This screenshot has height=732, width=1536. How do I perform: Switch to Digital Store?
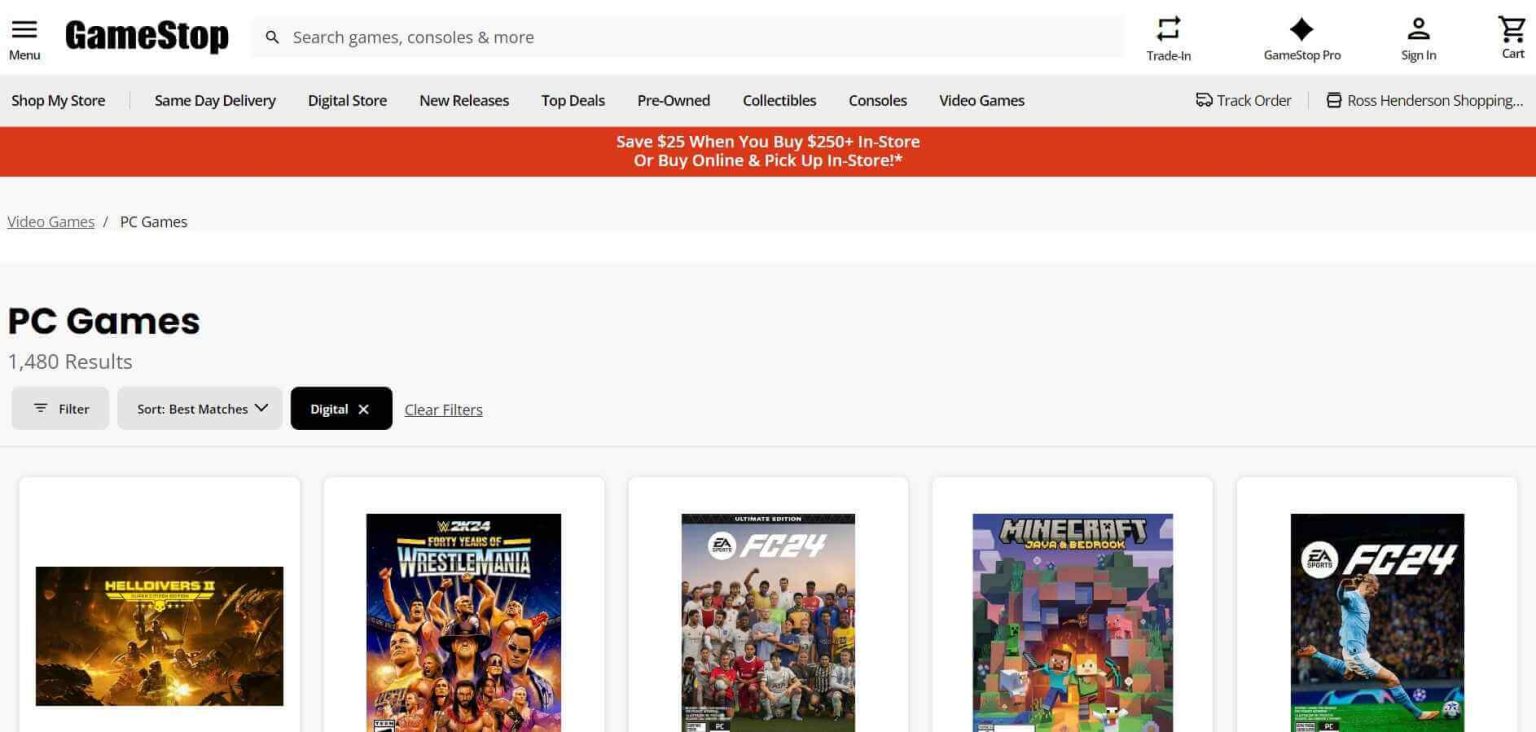pyautogui.click(x=347, y=100)
